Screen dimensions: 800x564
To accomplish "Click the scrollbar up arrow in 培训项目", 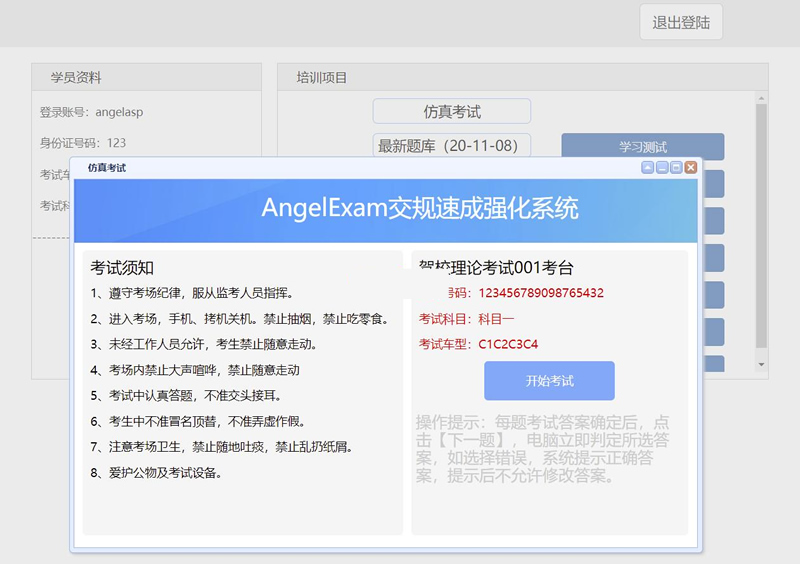I will point(761,97).
